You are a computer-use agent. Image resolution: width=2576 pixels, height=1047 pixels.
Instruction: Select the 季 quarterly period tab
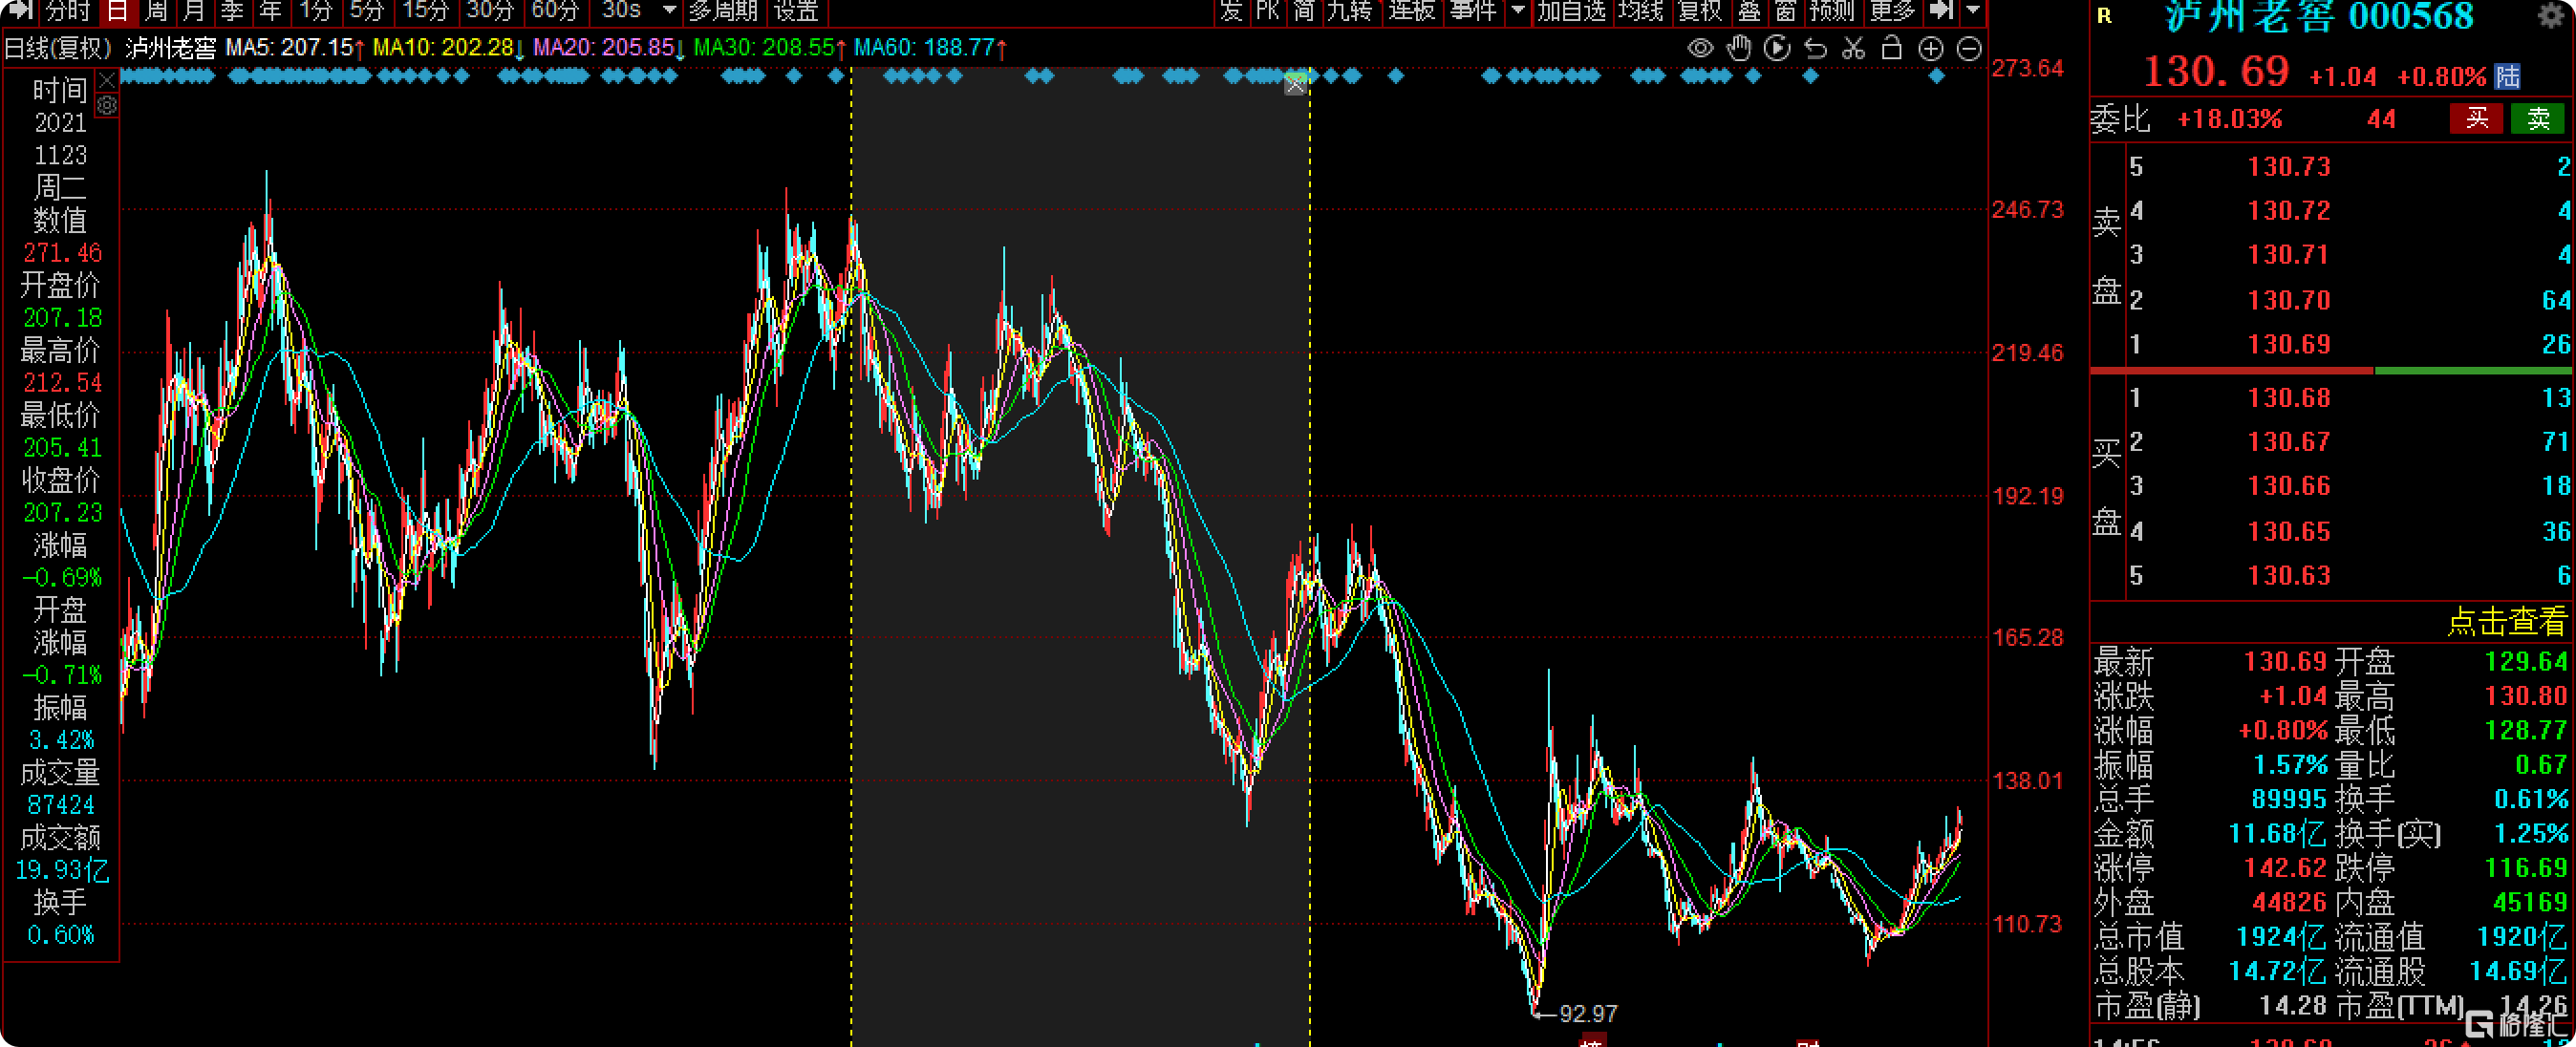click(x=232, y=11)
